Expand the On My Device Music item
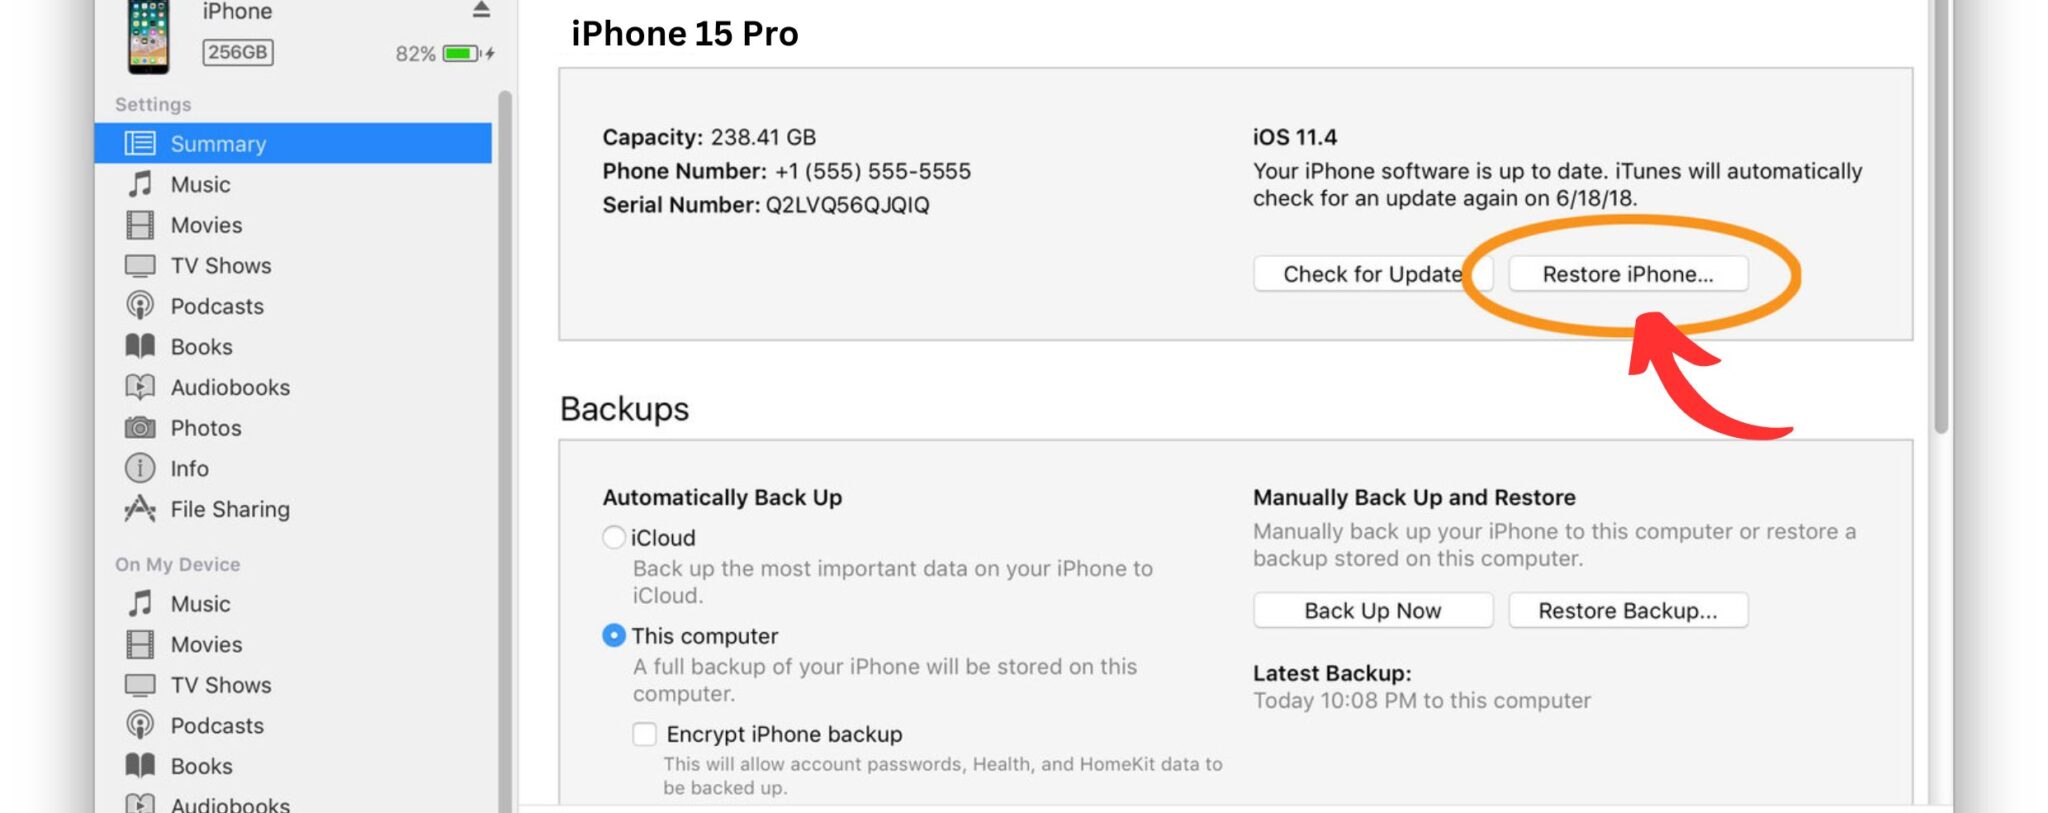The image size is (2048, 813). tap(140, 603)
